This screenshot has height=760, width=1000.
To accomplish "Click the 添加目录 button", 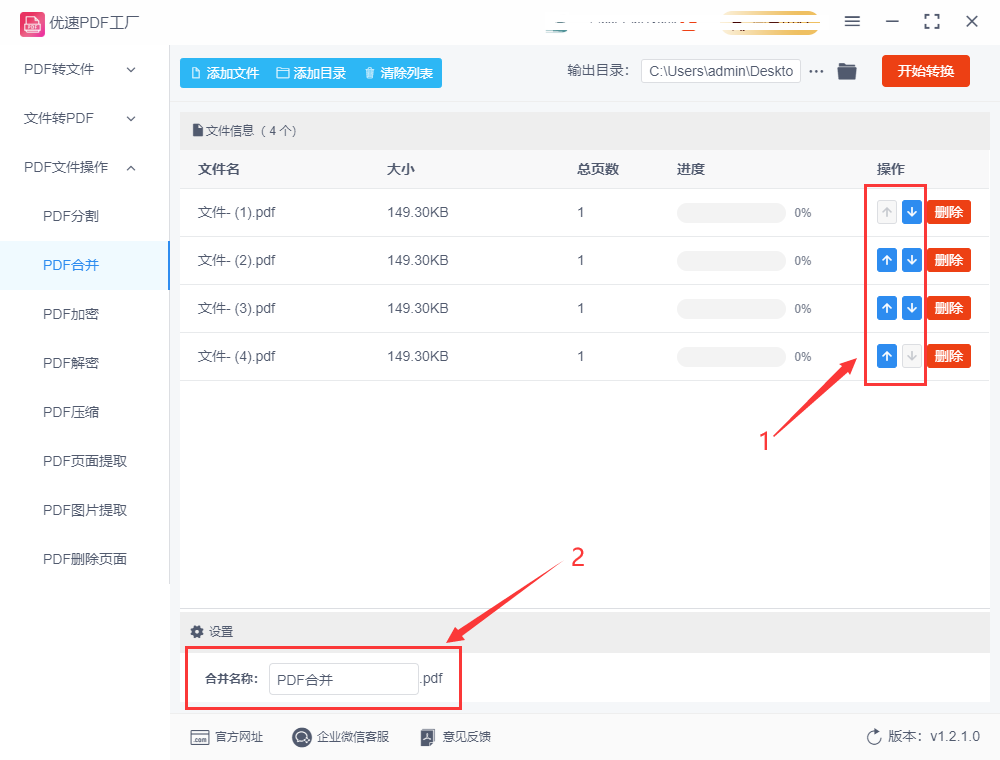I will (311, 73).
